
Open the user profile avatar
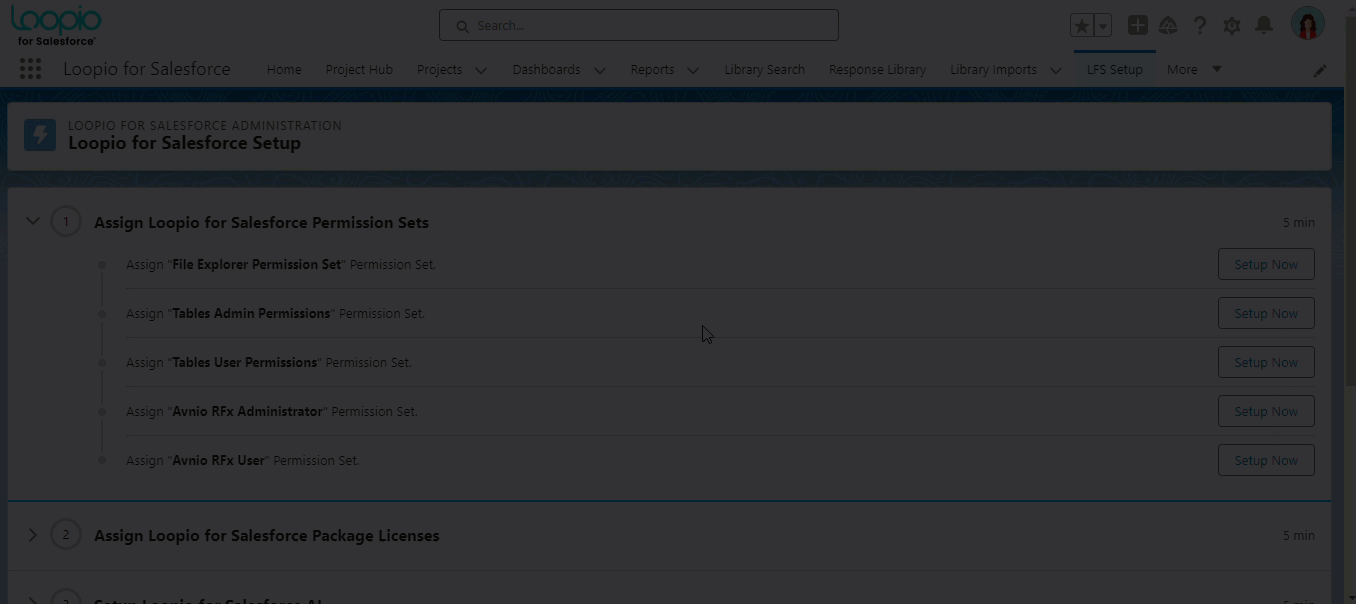point(1308,24)
